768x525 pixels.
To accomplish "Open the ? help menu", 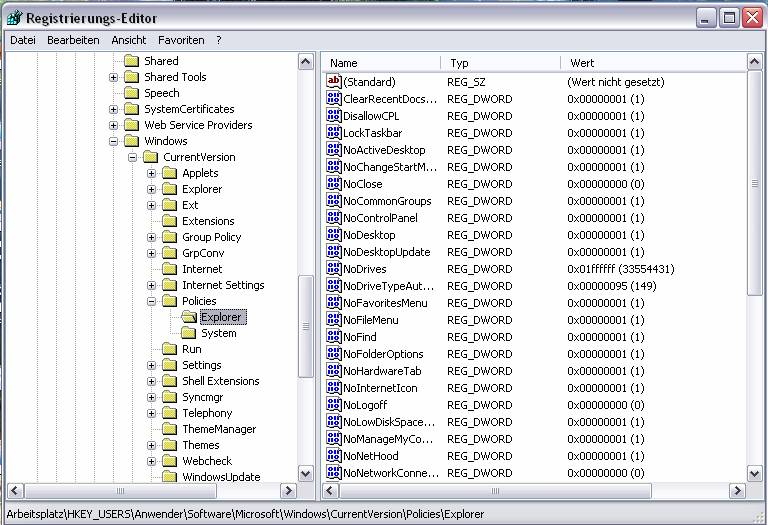I will (218, 40).
